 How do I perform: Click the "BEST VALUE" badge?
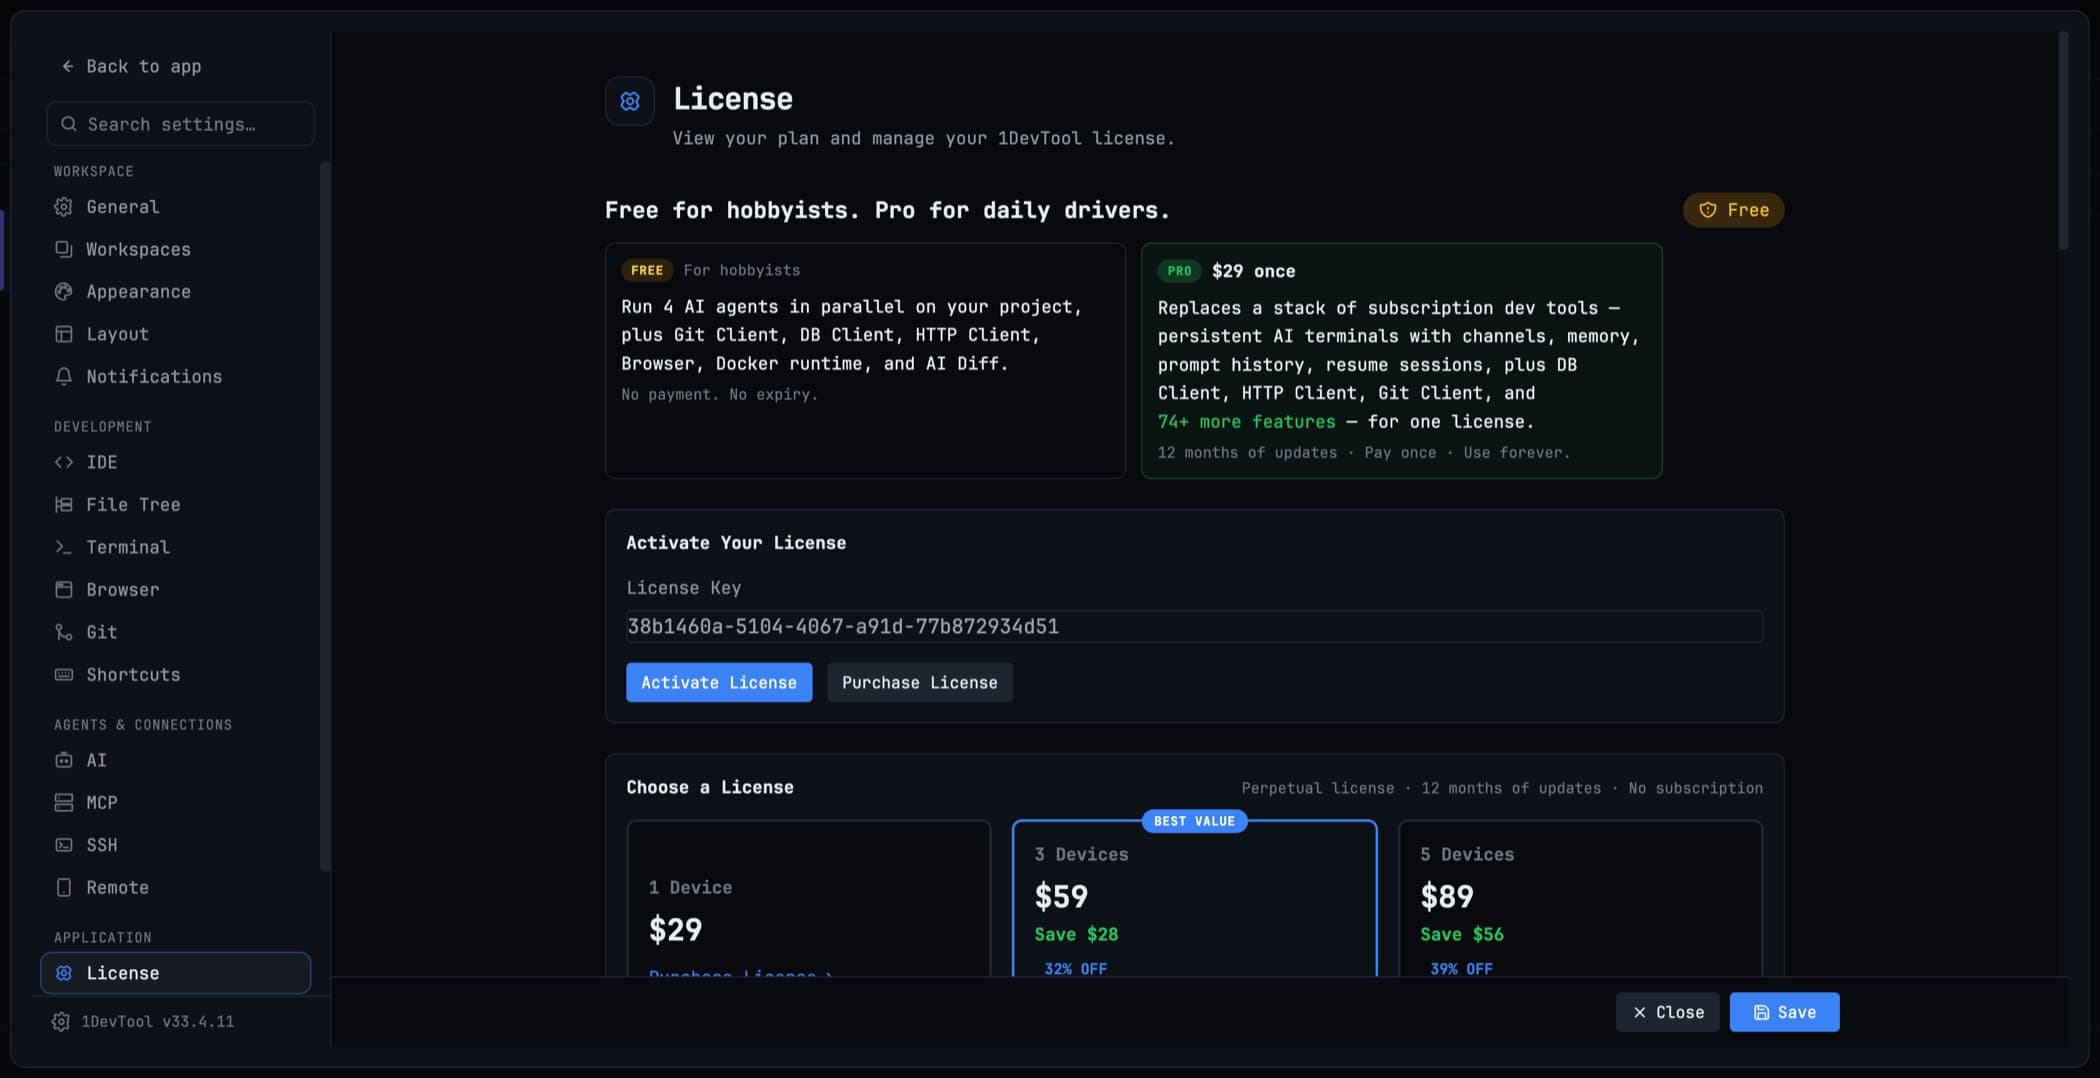(1194, 821)
